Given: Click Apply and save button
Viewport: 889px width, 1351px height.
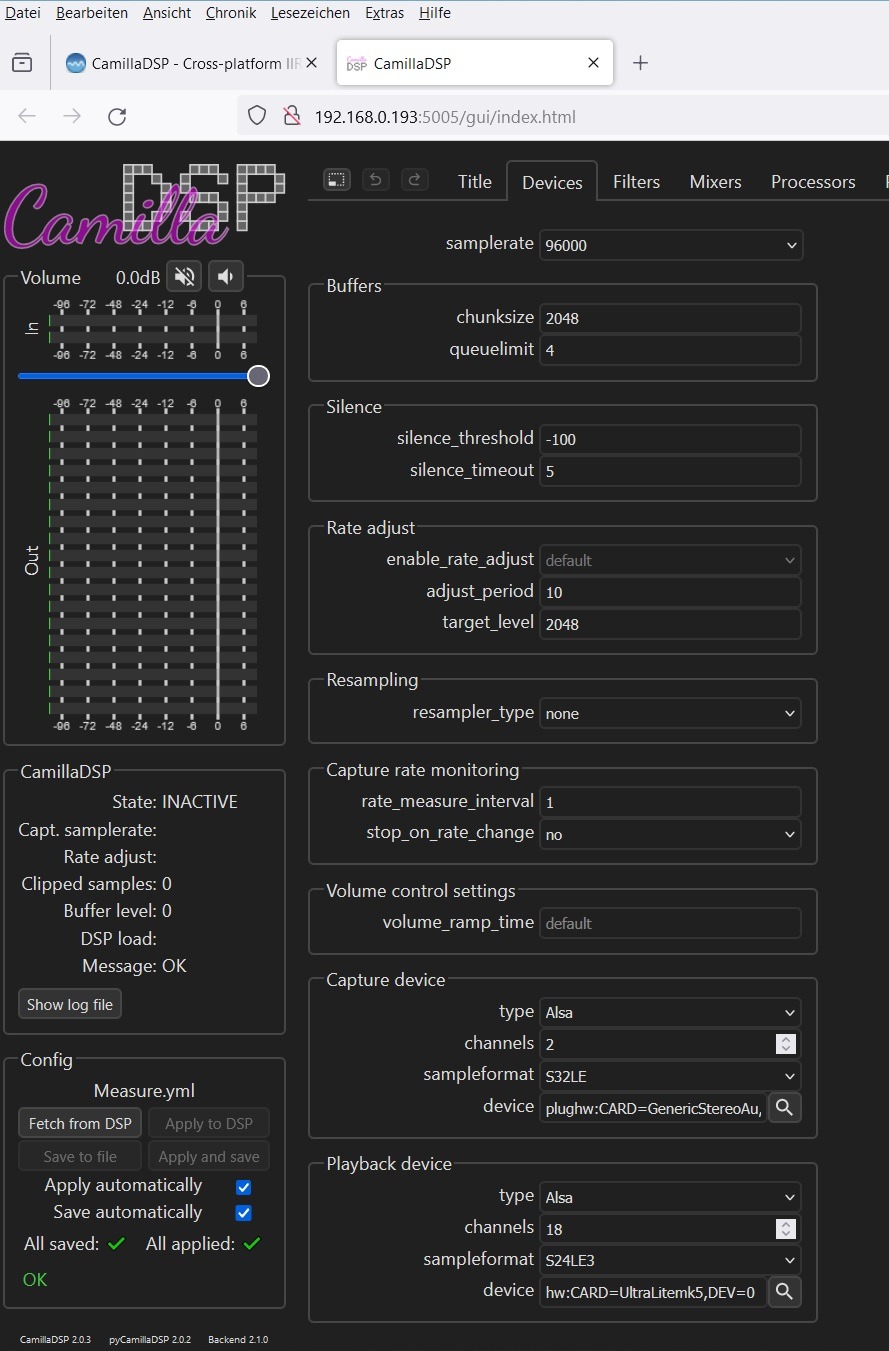Looking at the screenshot, I should pos(209,1156).
